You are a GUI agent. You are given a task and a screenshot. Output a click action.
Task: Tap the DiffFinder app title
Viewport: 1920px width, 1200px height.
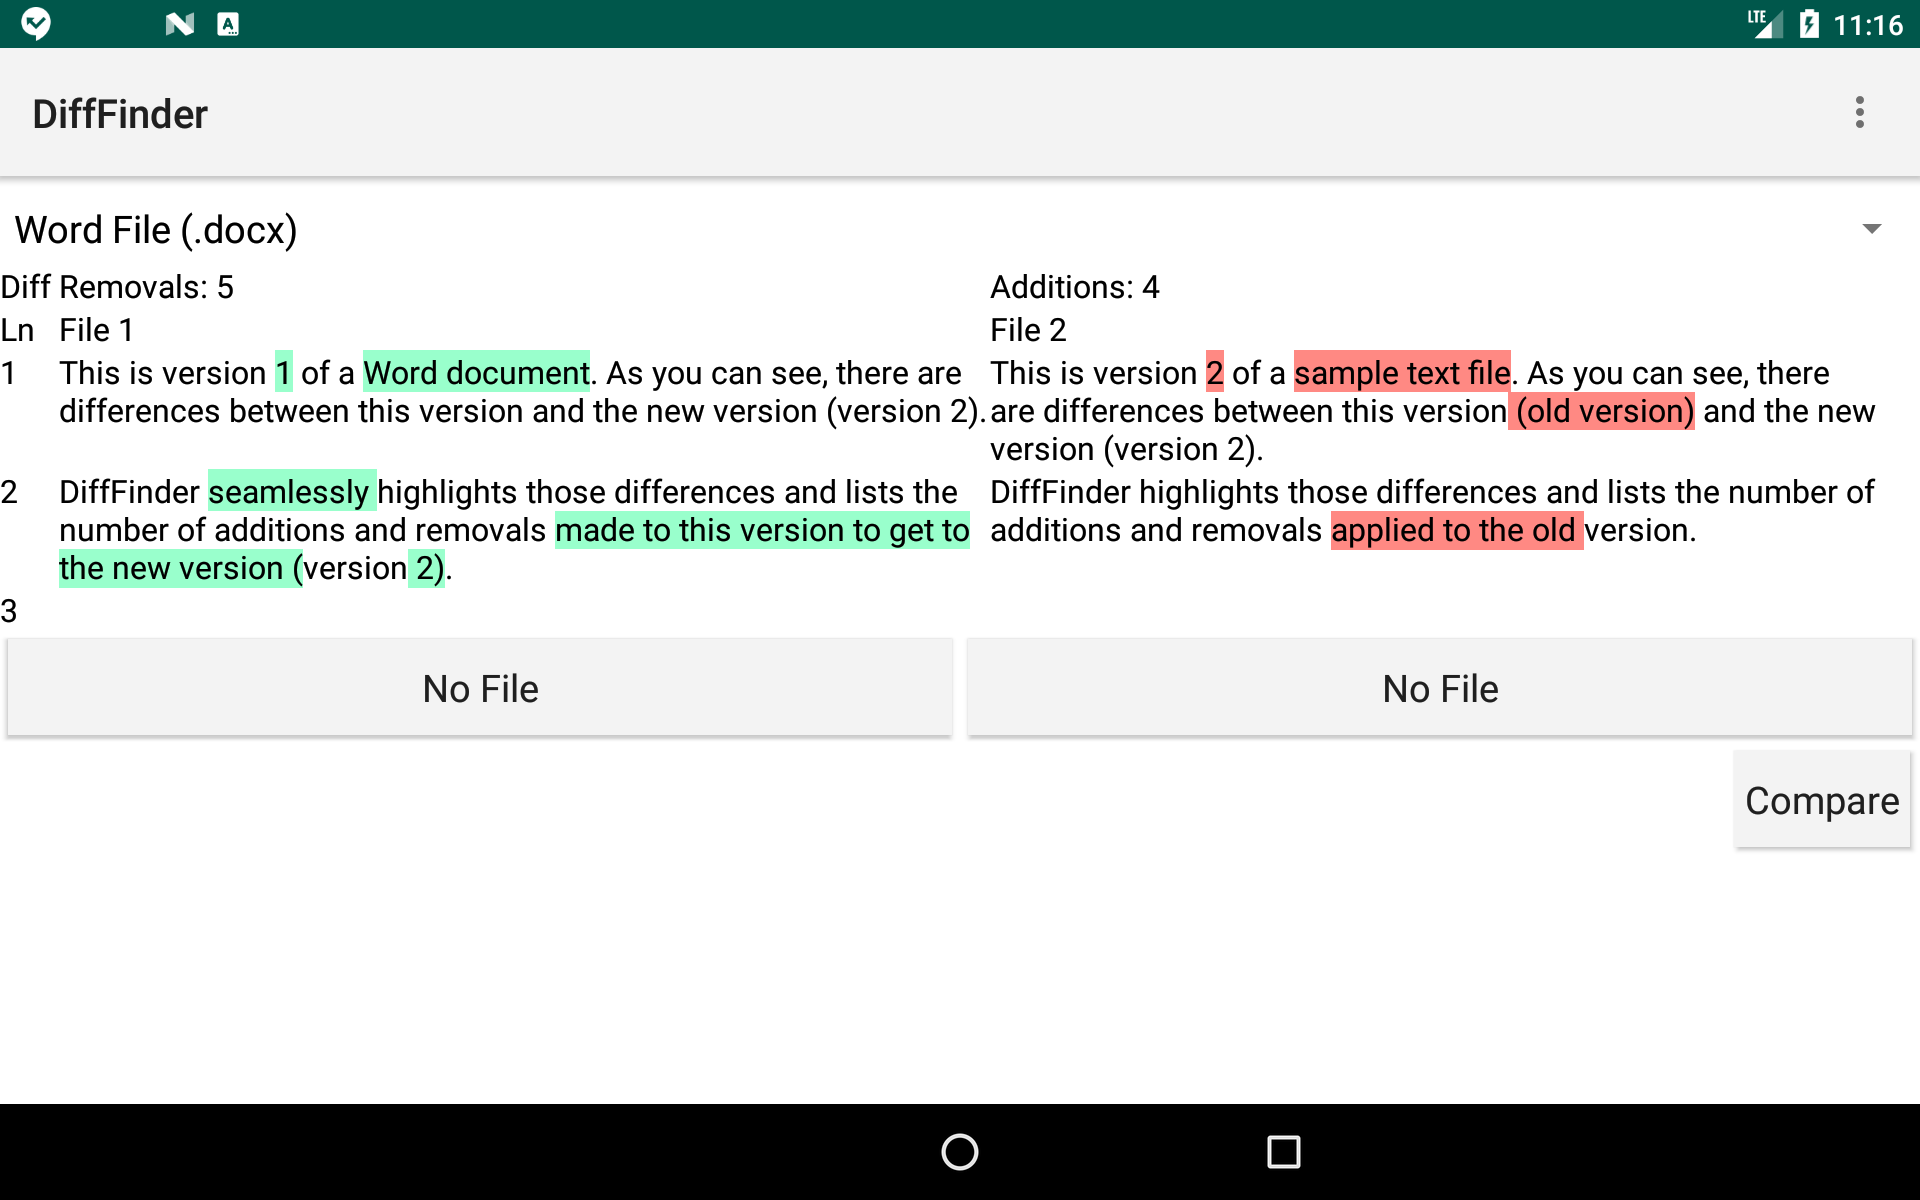120,113
